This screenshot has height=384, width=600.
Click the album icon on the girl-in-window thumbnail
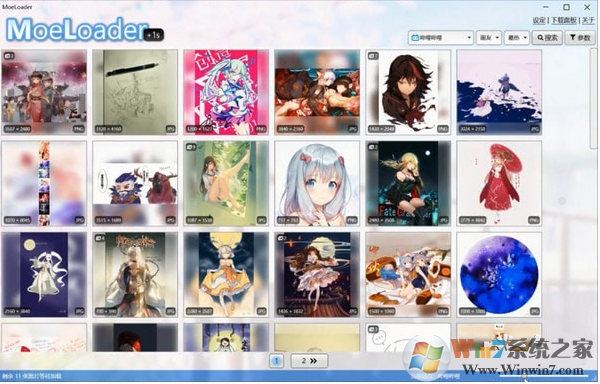(191, 147)
